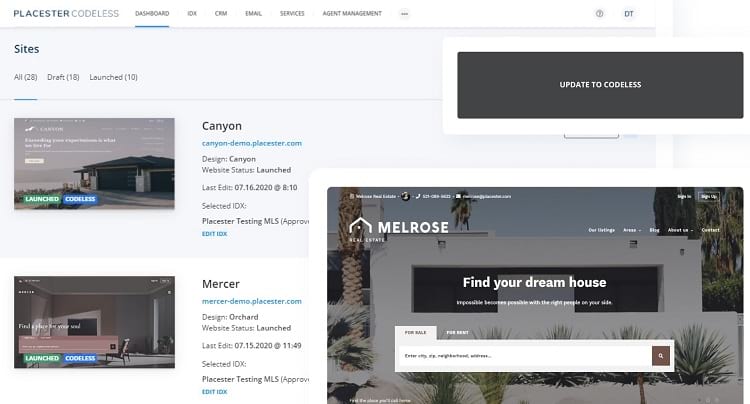Open the Services menu item
The height and width of the screenshot is (404, 750).
coord(292,13)
